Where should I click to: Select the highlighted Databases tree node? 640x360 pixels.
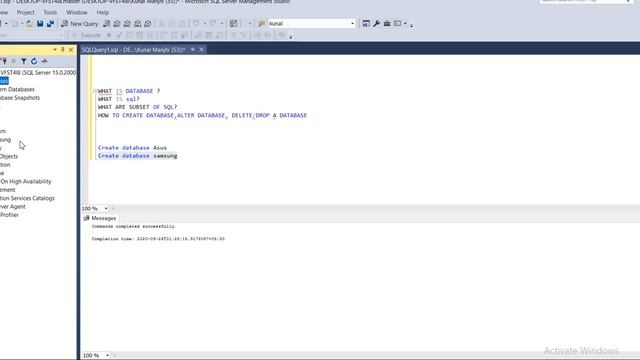coord(4,81)
